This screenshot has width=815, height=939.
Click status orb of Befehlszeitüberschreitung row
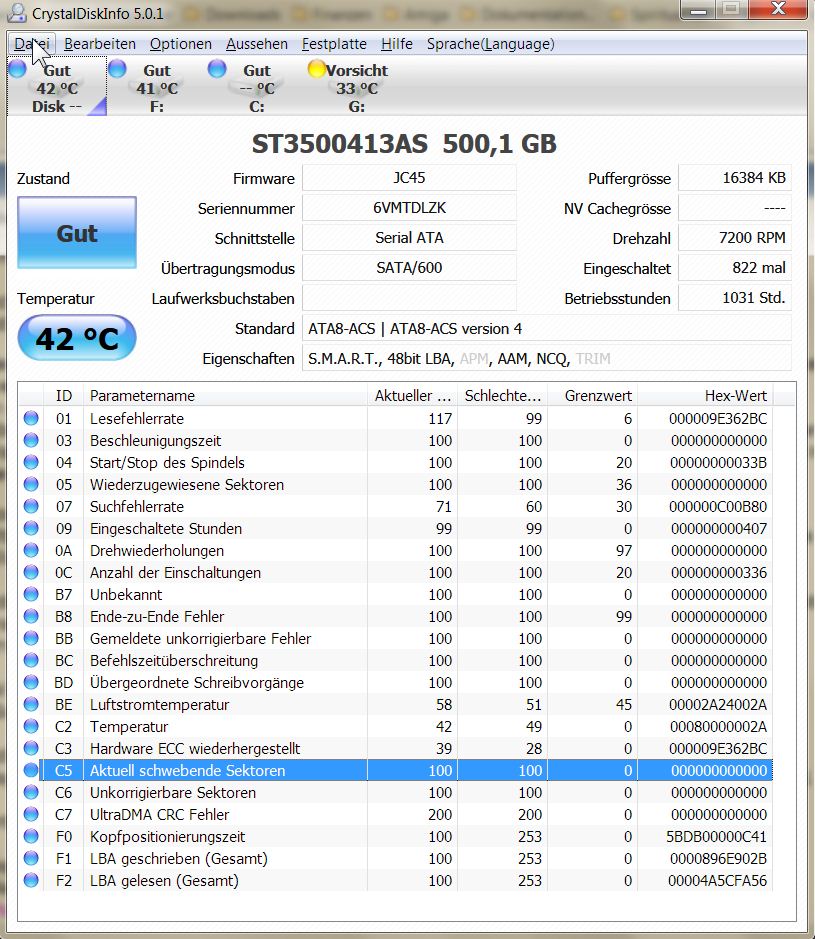31,660
